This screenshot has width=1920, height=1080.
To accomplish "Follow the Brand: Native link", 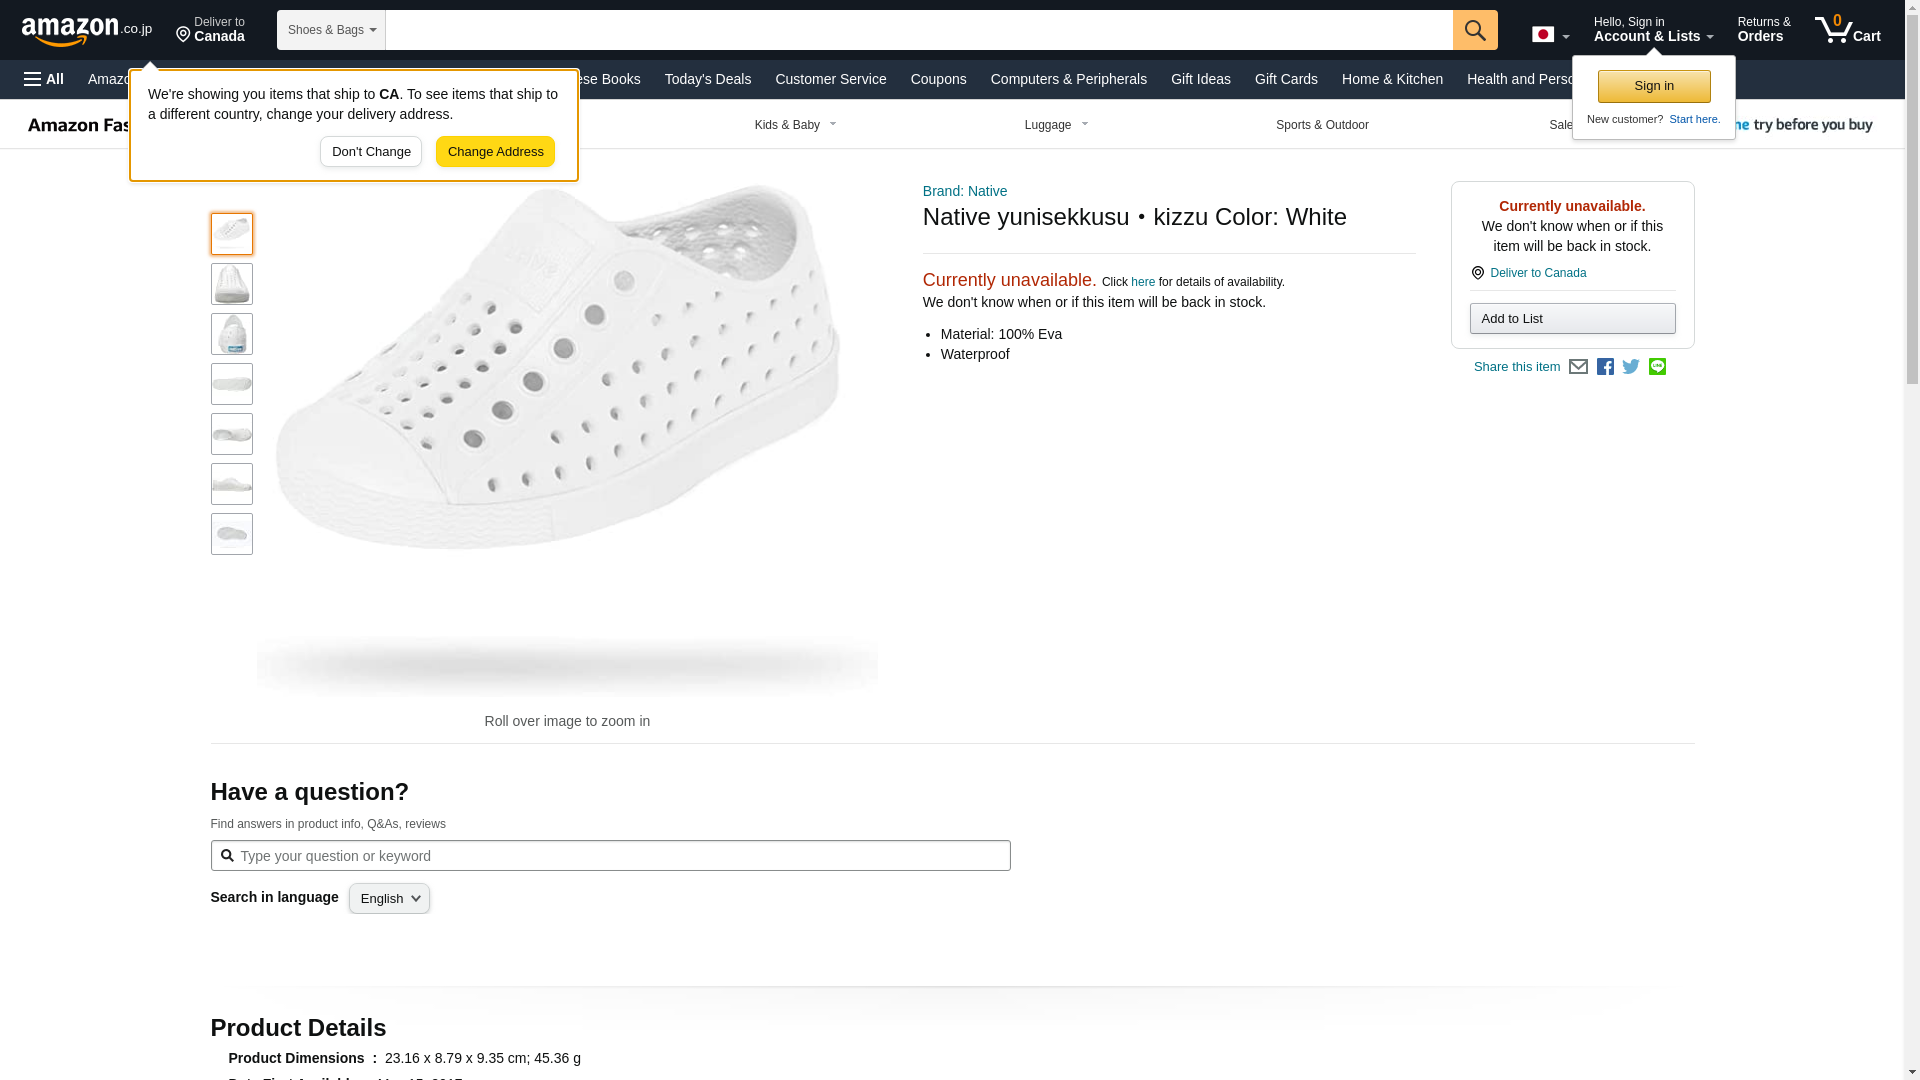I will point(964,191).
